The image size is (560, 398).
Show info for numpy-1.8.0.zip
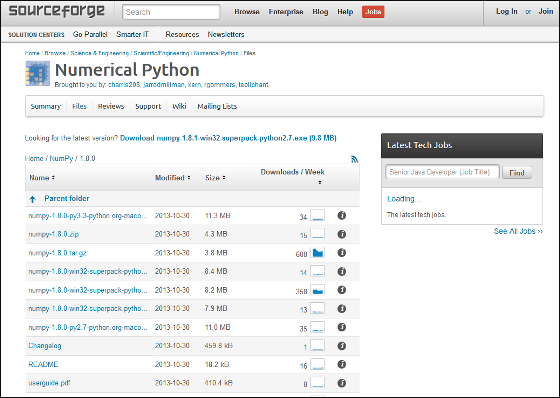click(x=342, y=234)
